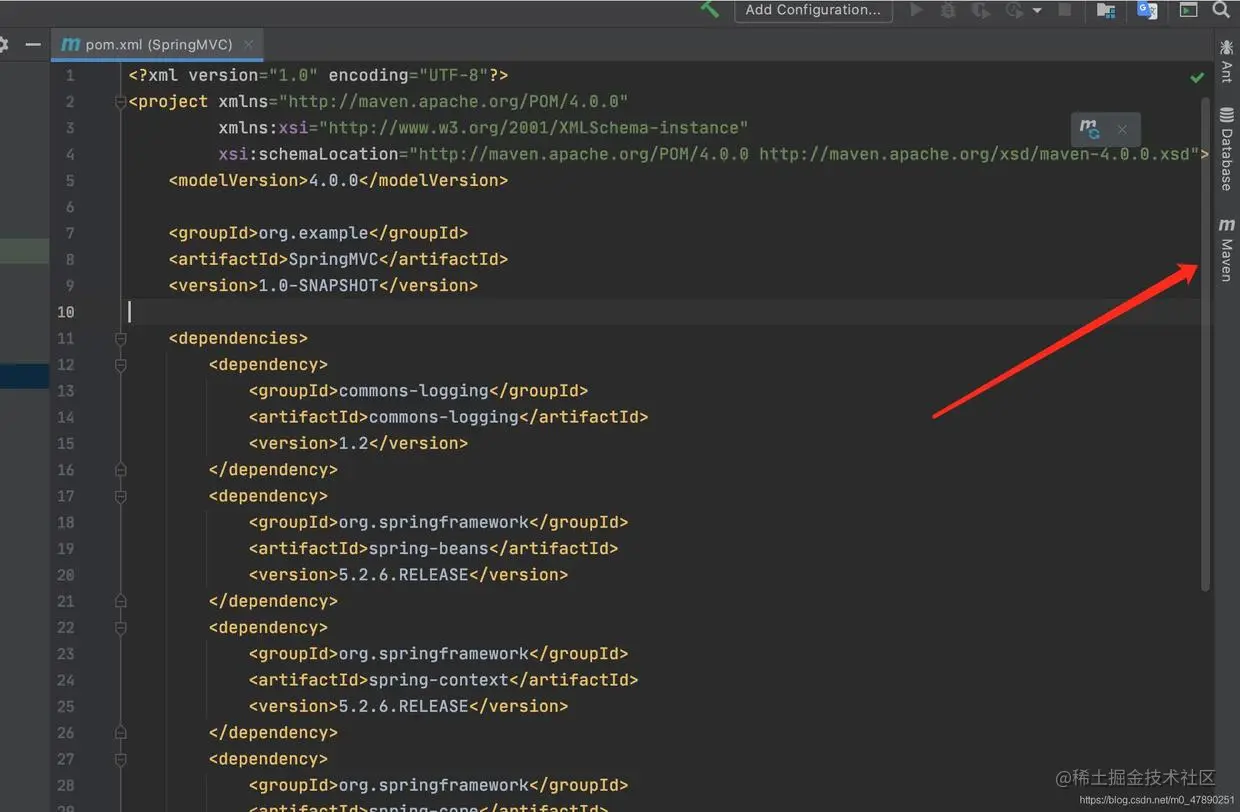Open the Database tool window tab

coord(1227,148)
